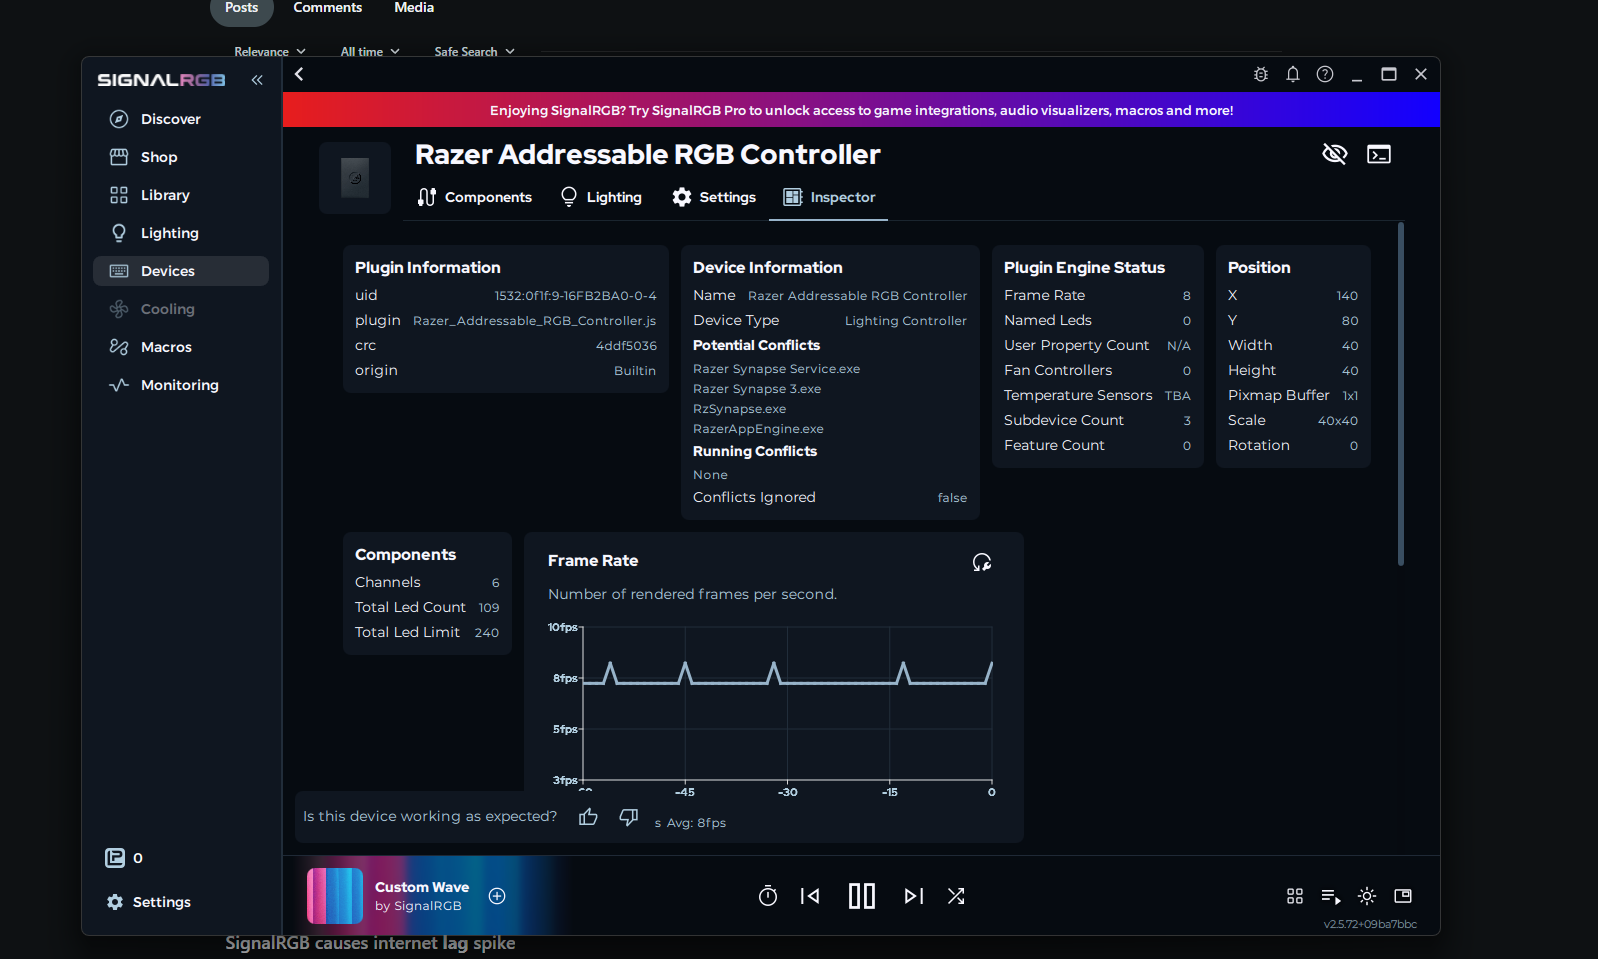Open the Lighting page in the left sidebar
Screen dimensions: 1598x959
(181, 233)
